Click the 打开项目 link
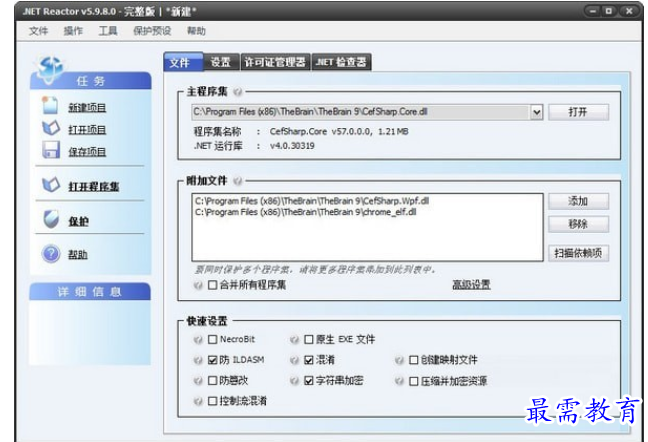Image resolution: width=648 pixels, height=442 pixels. click(87, 130)
